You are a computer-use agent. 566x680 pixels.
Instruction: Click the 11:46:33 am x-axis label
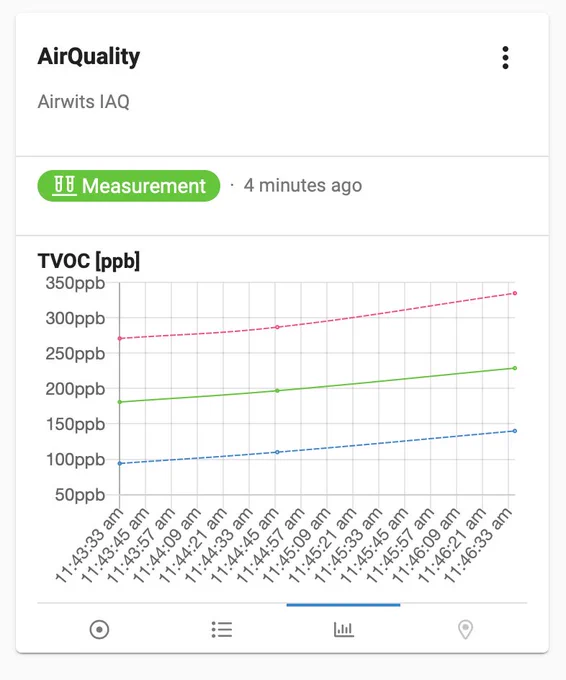tap(478, 545)
